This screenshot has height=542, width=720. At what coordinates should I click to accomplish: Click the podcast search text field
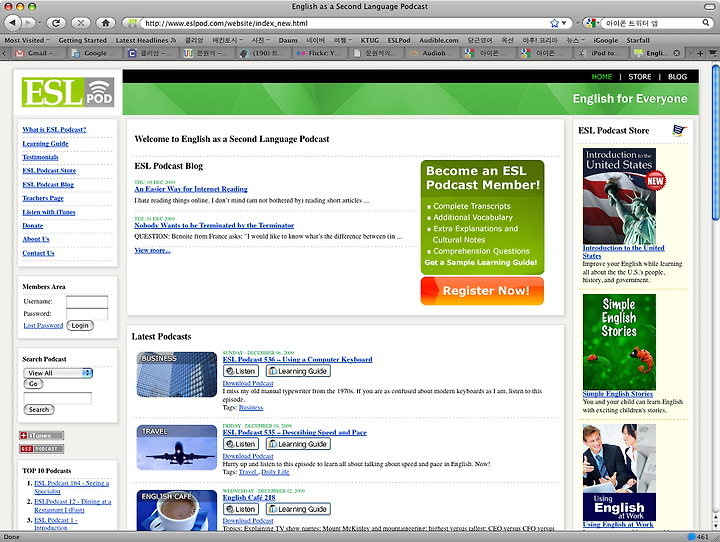click(57, 398)
